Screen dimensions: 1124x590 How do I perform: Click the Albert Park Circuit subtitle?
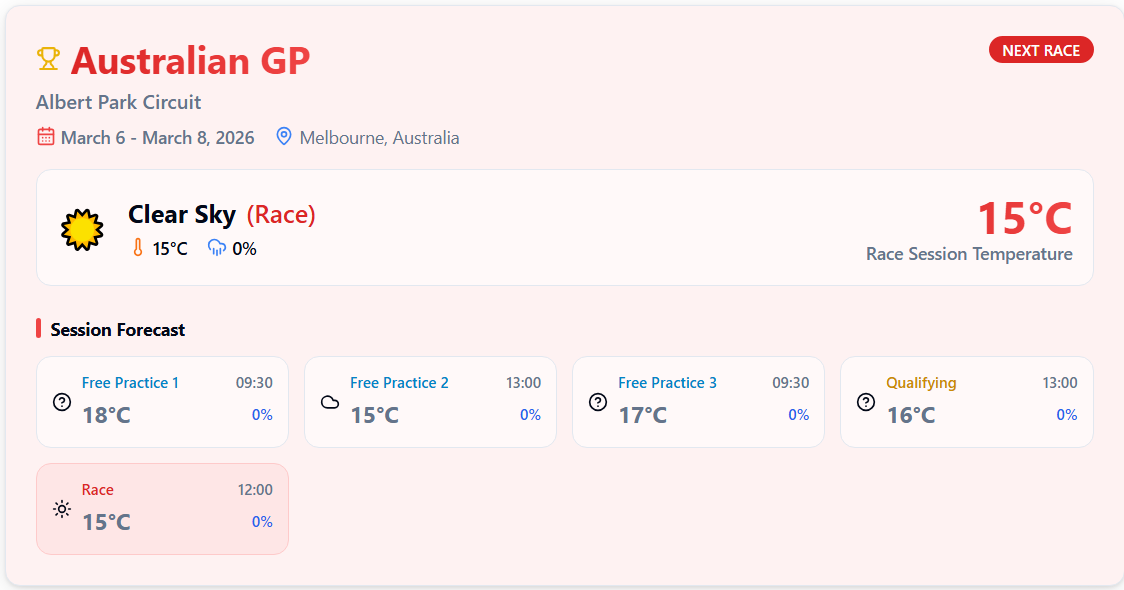tap(118, 102)
